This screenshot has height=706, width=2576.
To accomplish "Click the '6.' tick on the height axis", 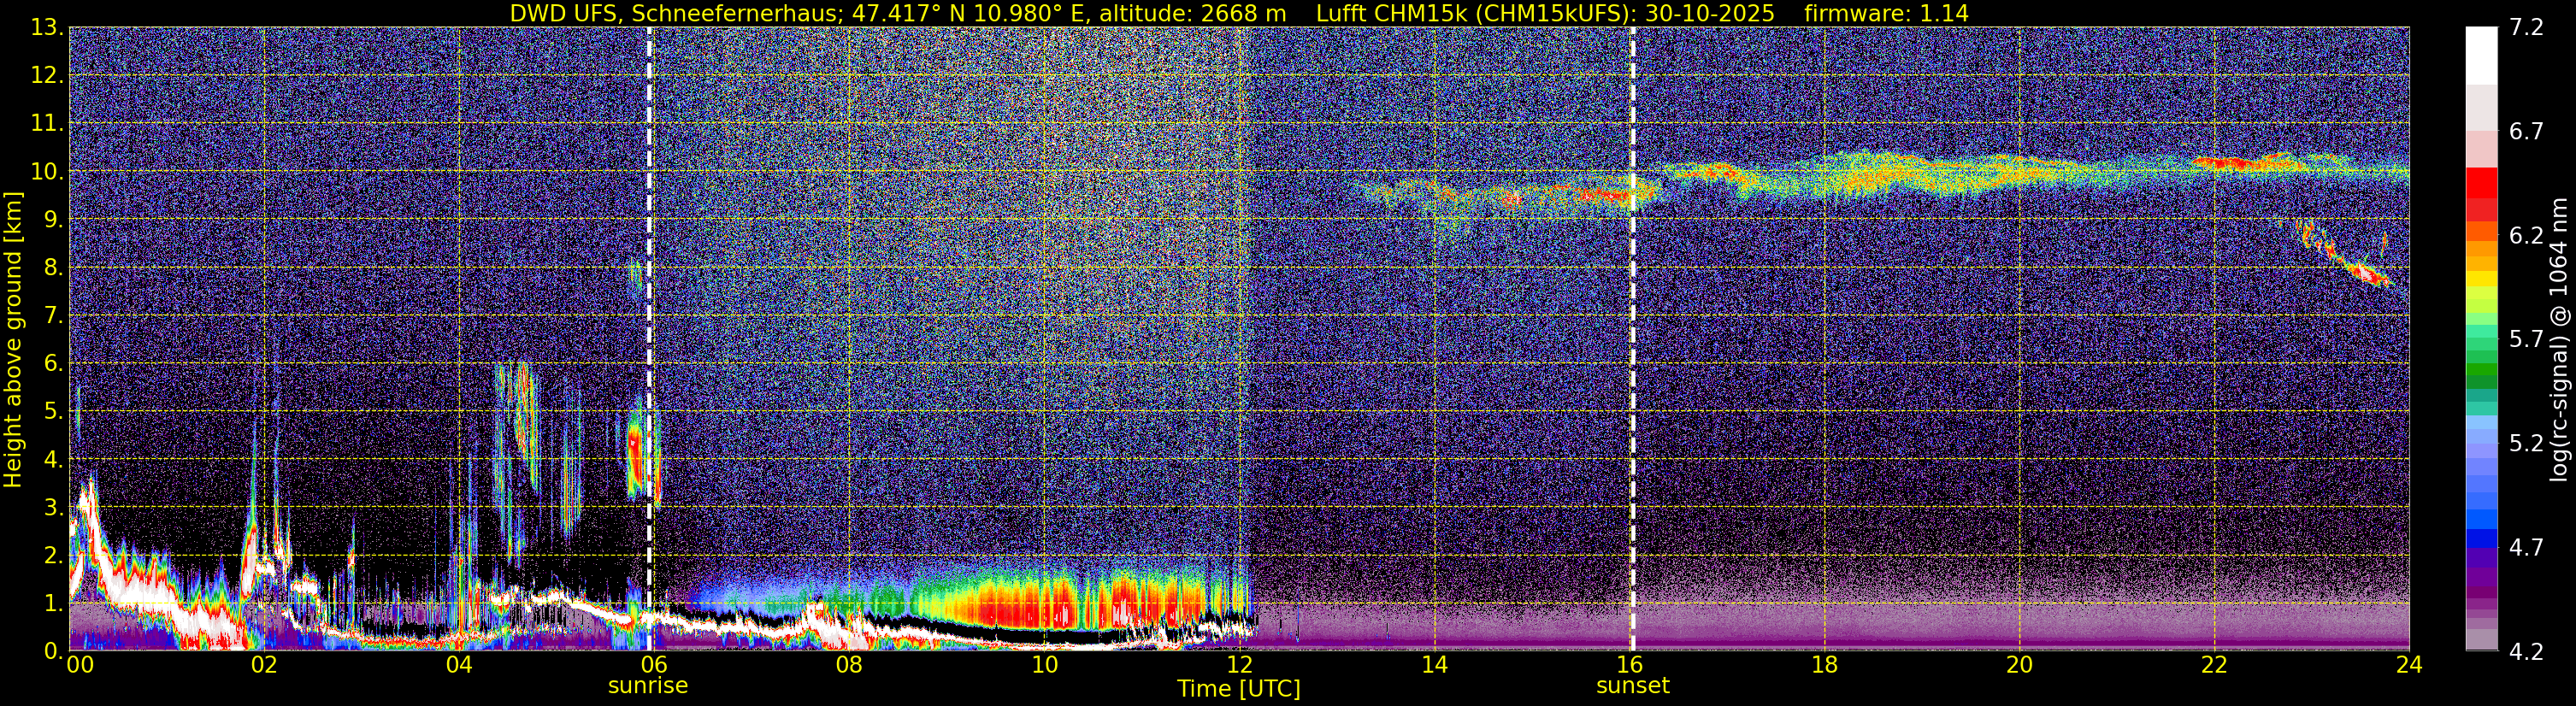I will [52, 364].
